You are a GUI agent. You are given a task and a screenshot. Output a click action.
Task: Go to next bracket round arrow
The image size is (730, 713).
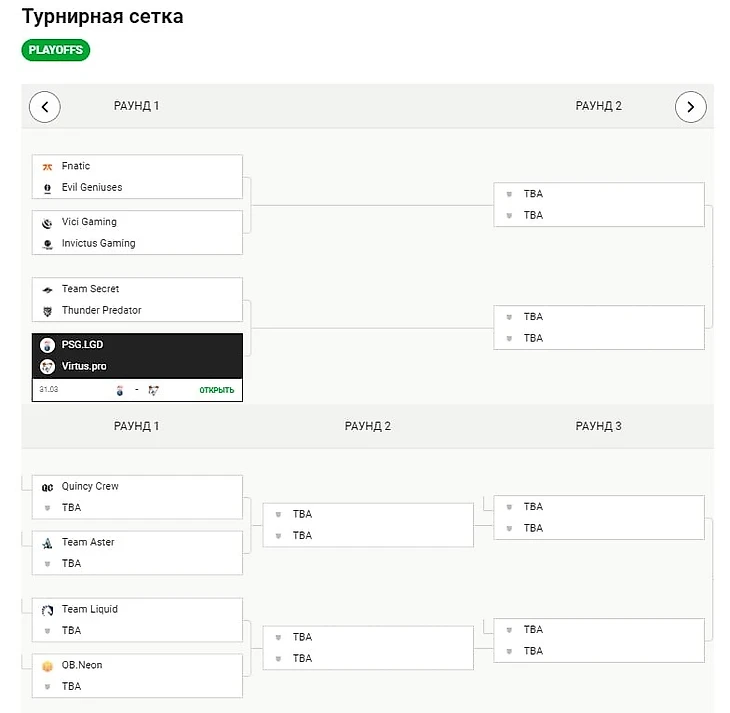691,106
